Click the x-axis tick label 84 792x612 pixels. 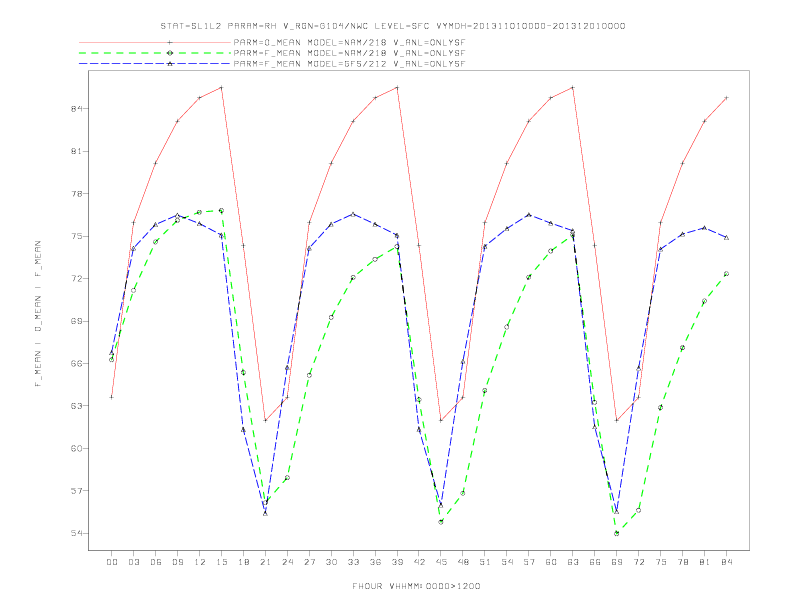(x=726, y=562)
